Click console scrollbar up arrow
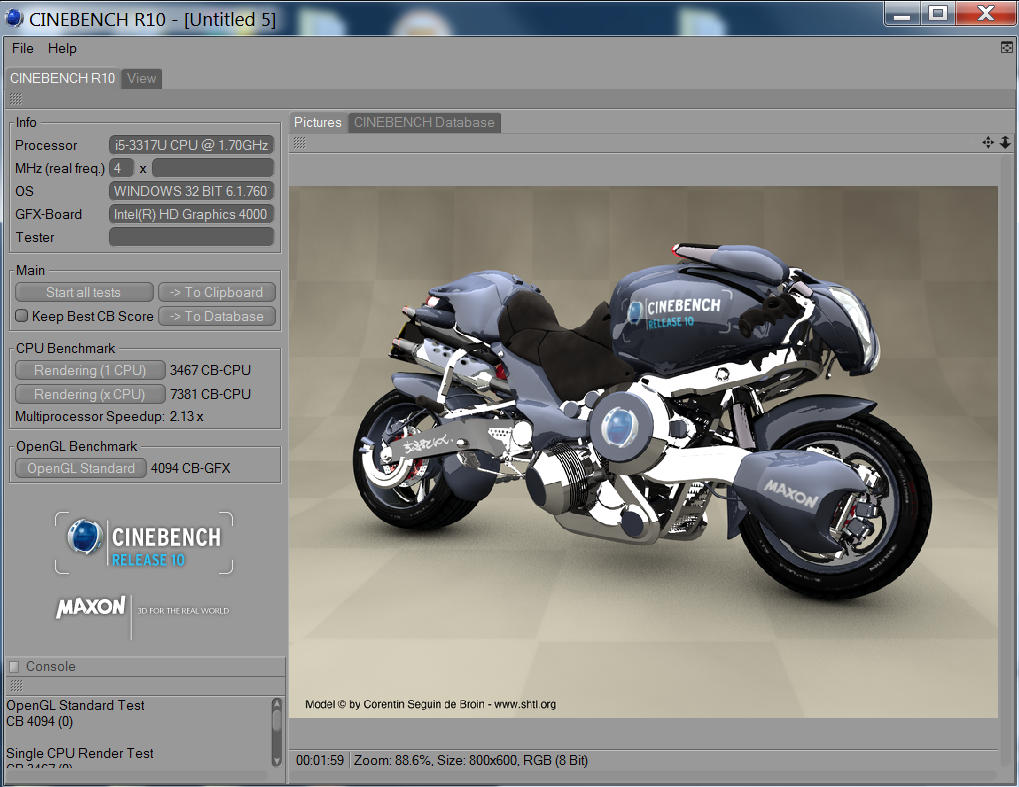This screenshot has height=787, width=1019. point(277,704)
